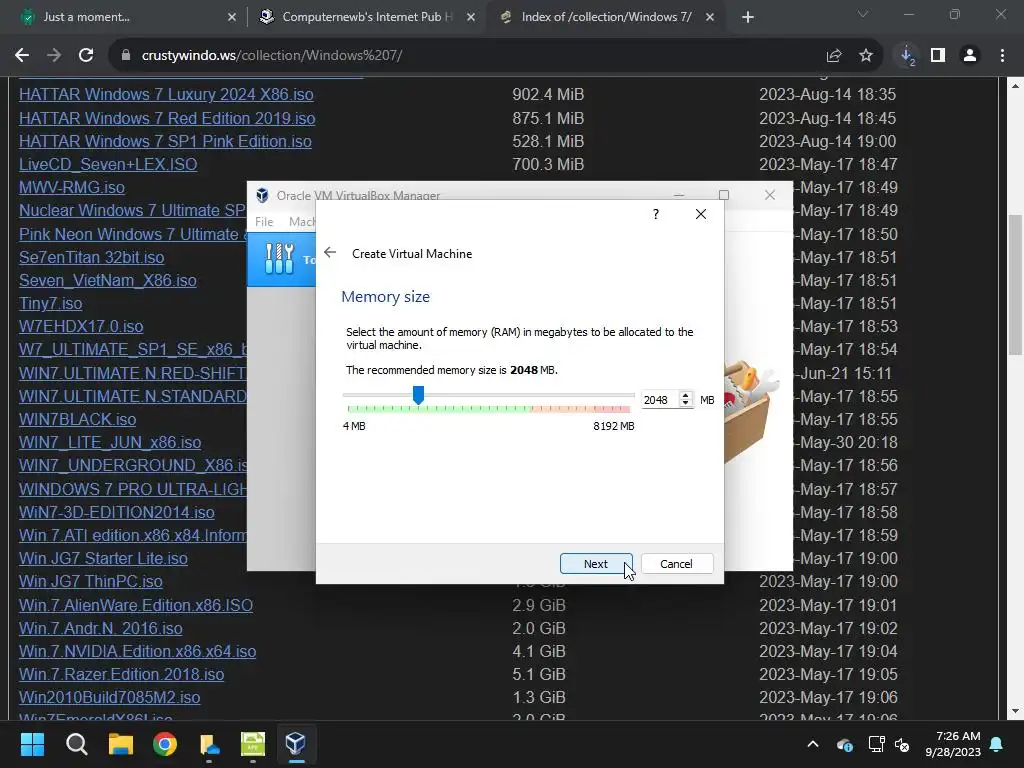
Task: Decrease memory with the spinner down arrow
Action: tap(685, 404)
